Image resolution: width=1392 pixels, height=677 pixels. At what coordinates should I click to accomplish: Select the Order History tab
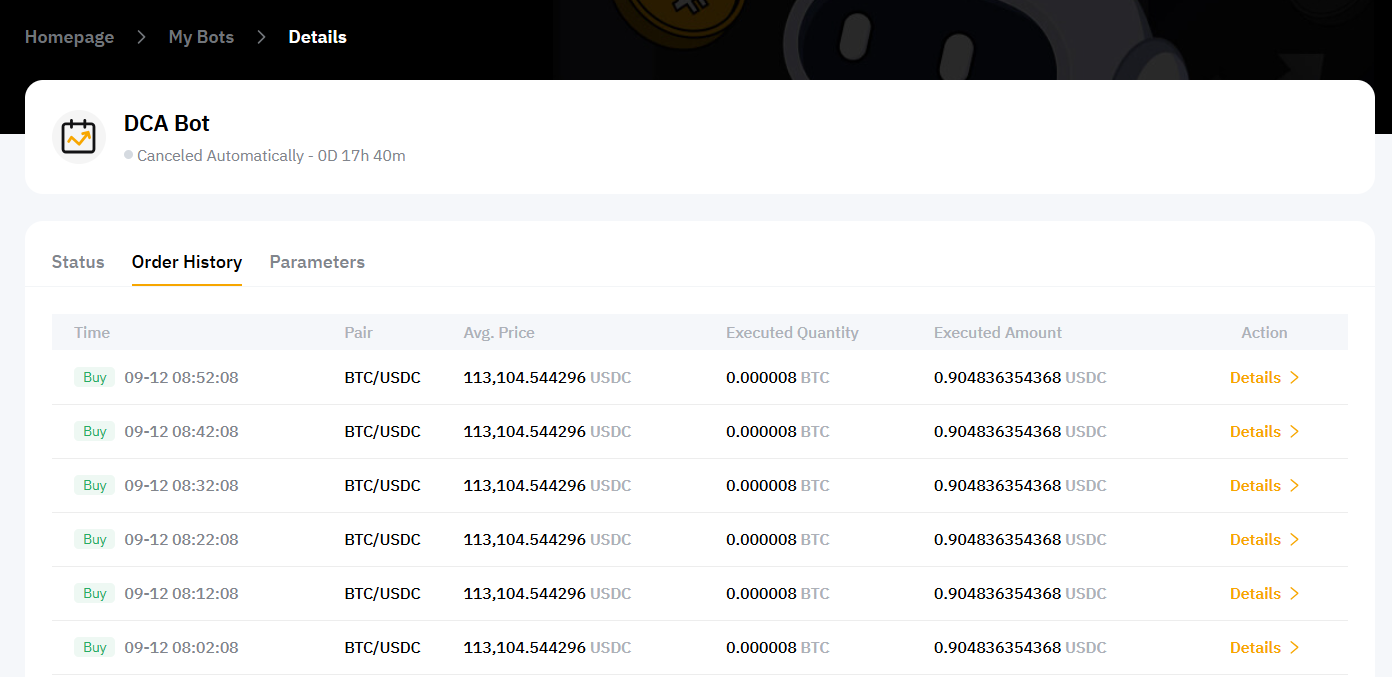pos(187,262)
